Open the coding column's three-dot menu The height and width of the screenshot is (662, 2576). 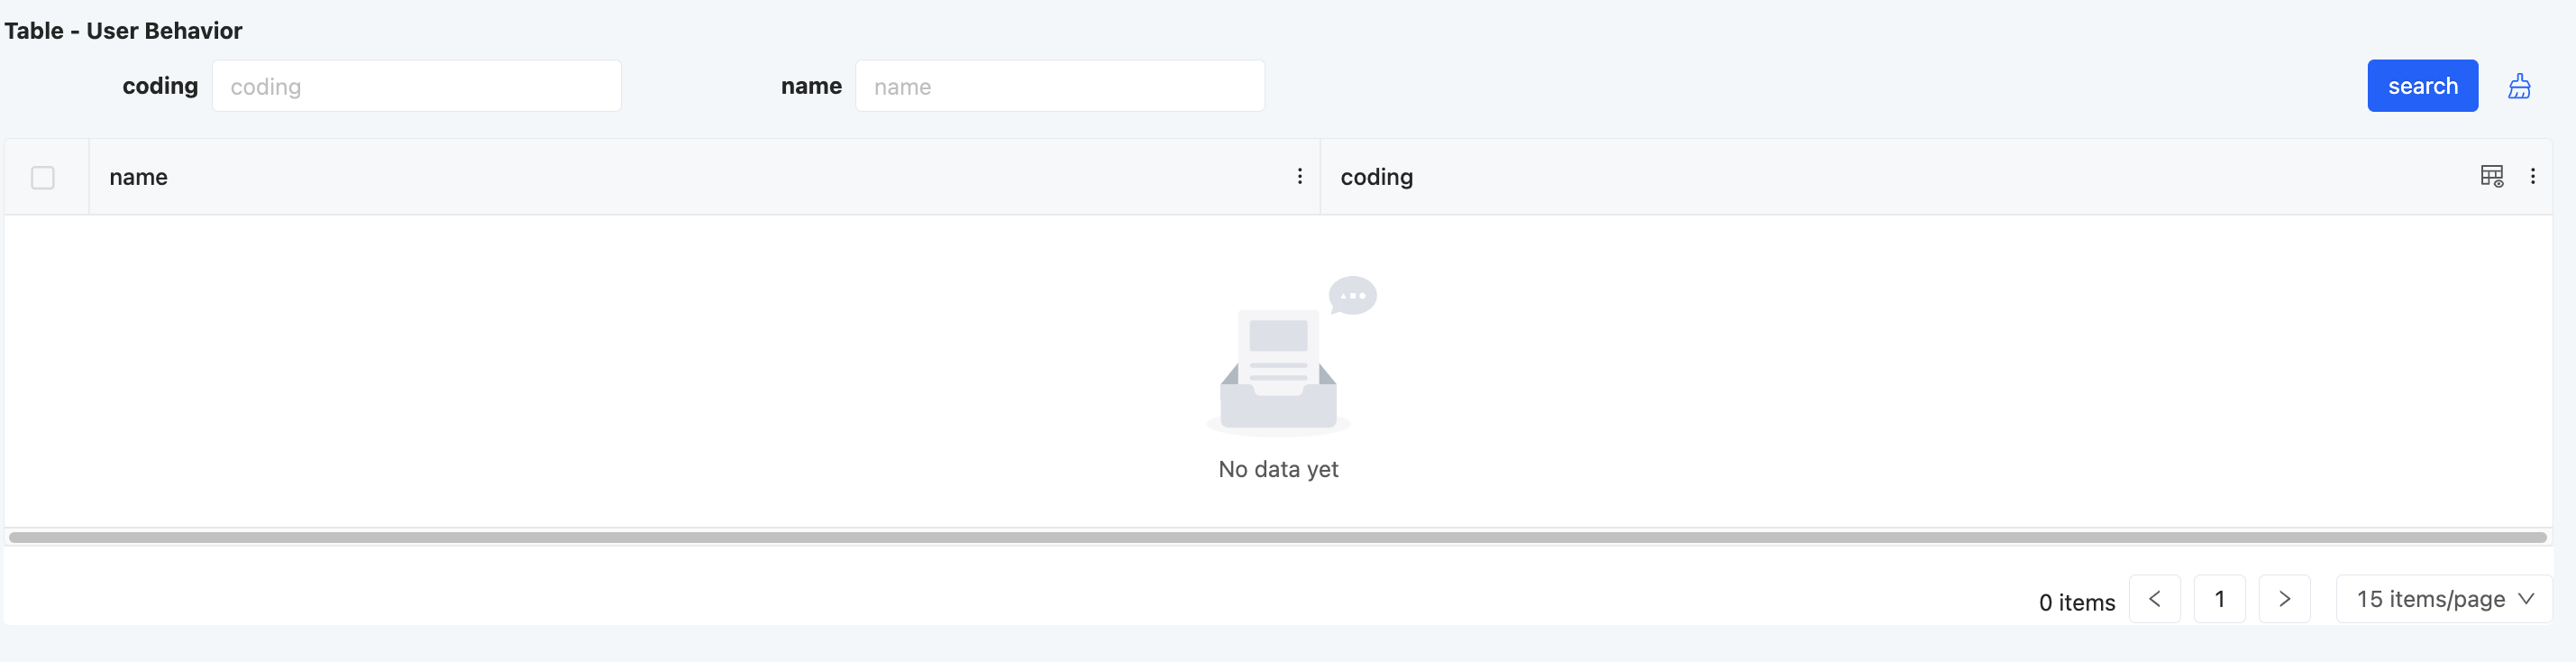point(2532,177)
